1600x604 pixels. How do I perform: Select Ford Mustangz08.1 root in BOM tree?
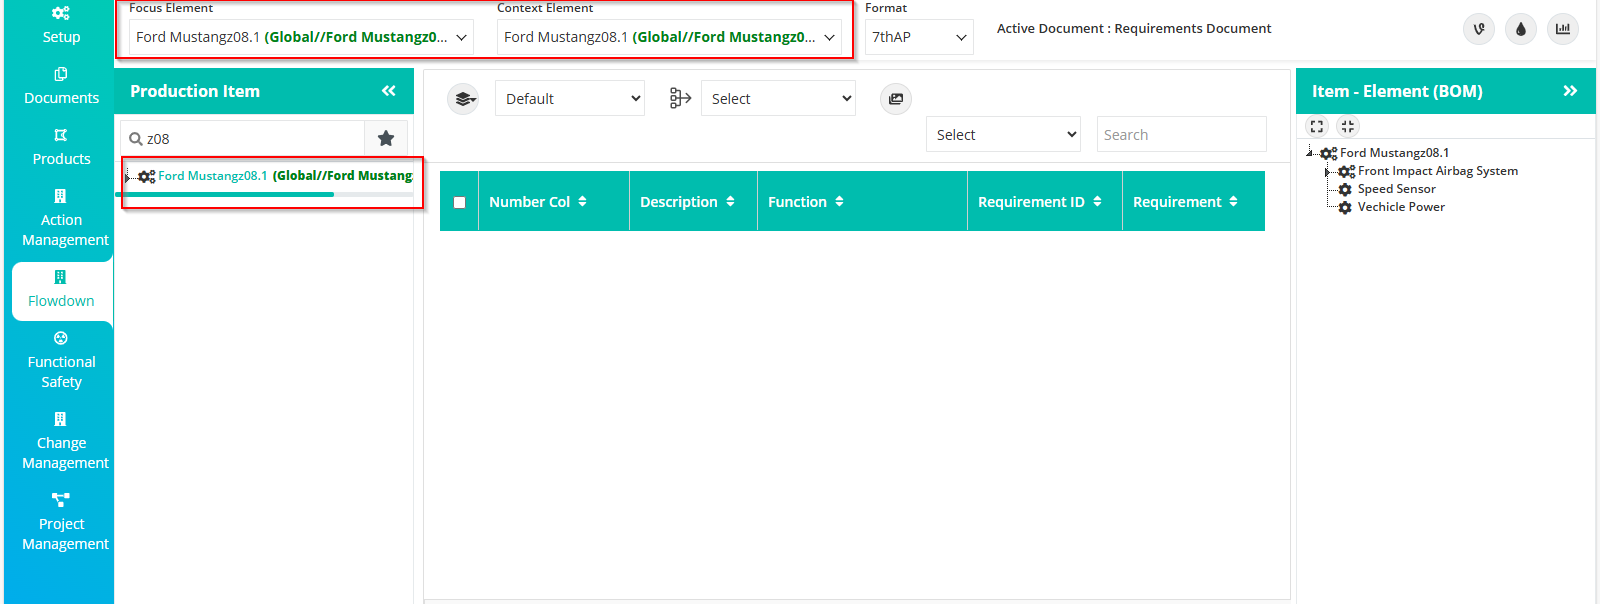coord(1394,153)
